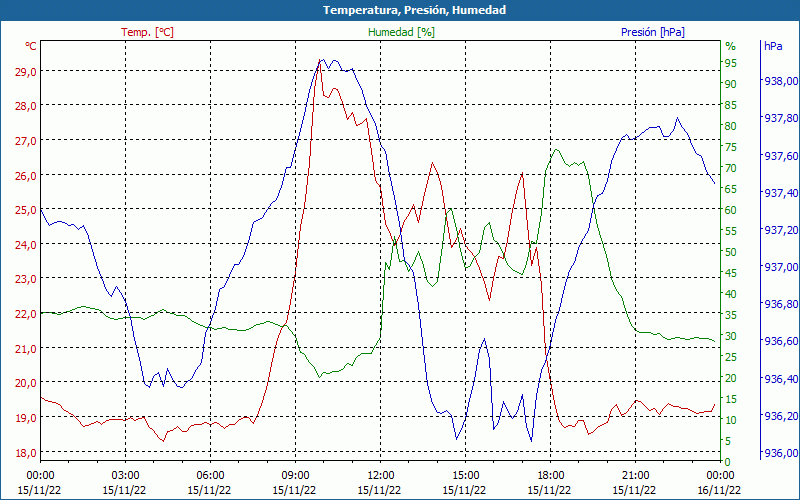Click the 29,0 temperature axis value

(26, 71)
